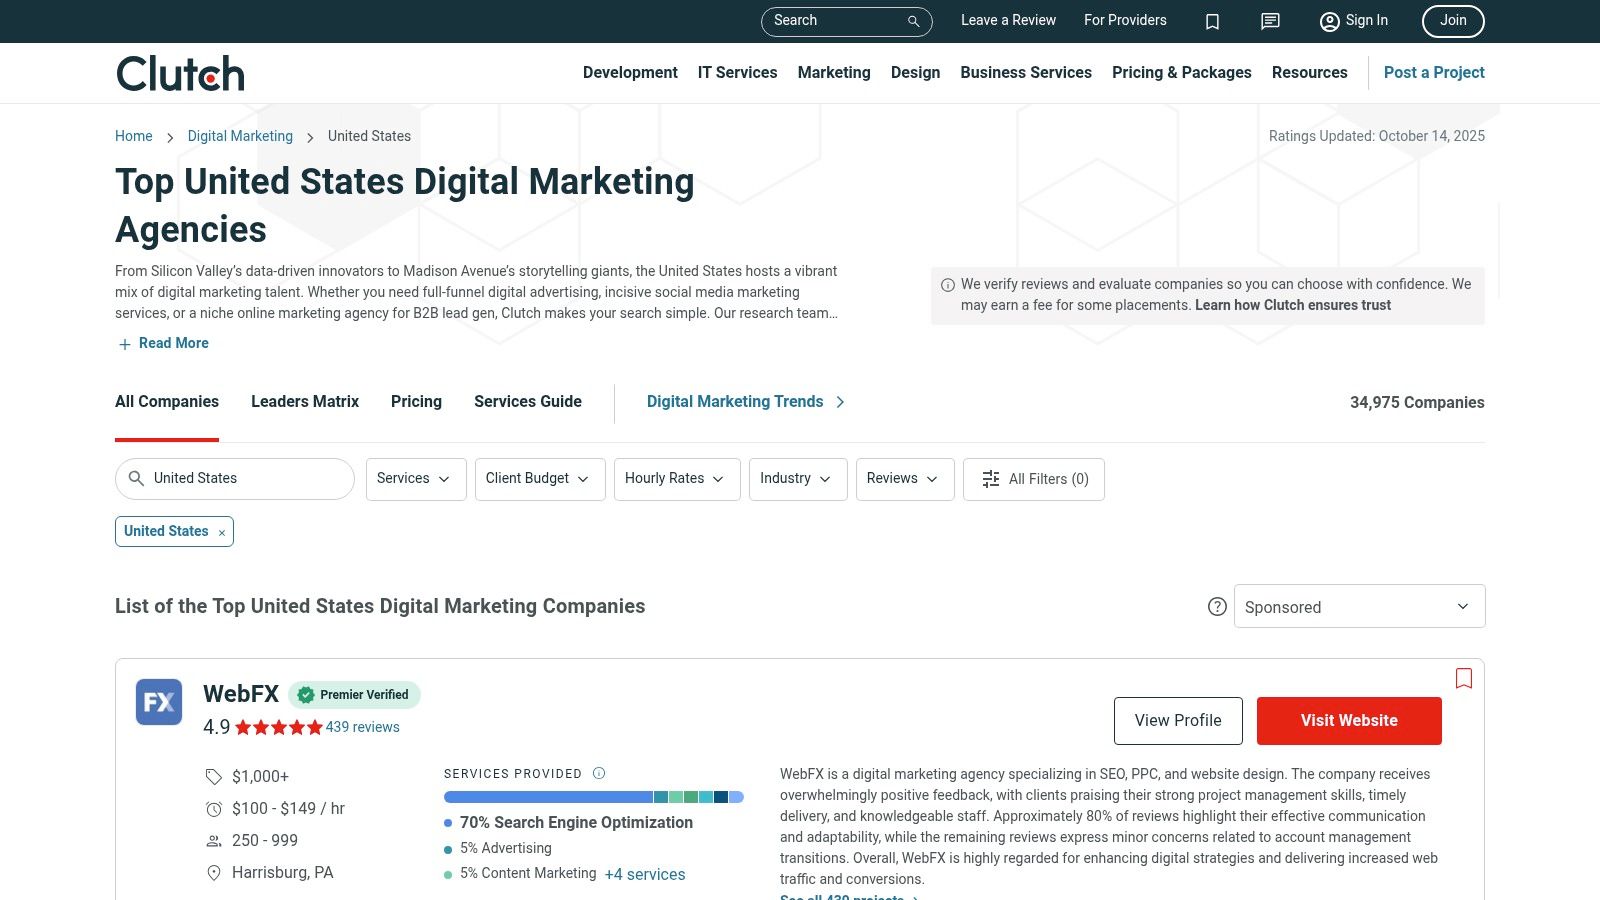Click the search magnifier icon in header
The image size is (1600, 900).
click(913, 21)
